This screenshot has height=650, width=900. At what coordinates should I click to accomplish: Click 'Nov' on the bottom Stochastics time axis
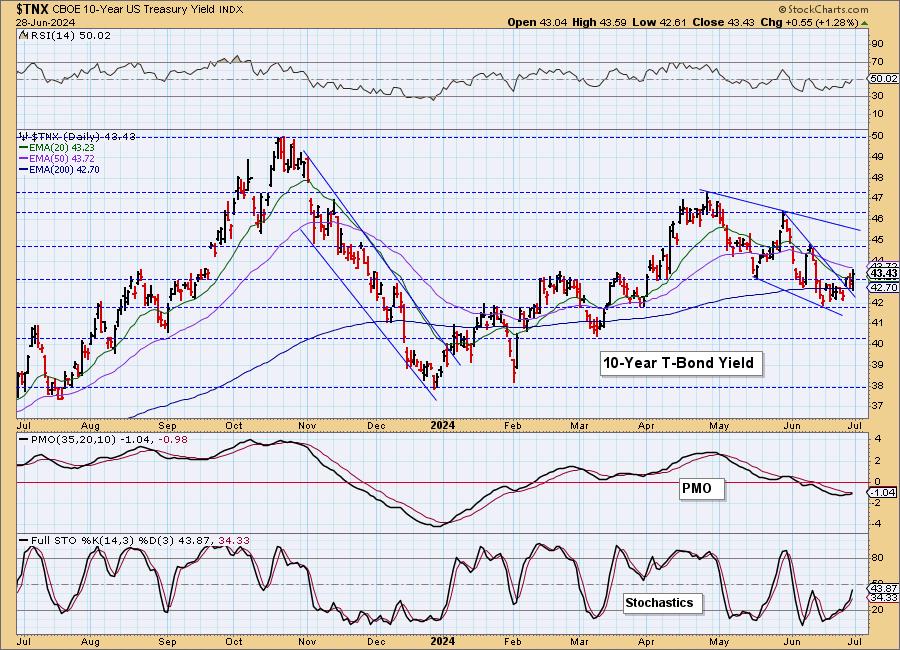pyautogui.click(x=308, y=641)
